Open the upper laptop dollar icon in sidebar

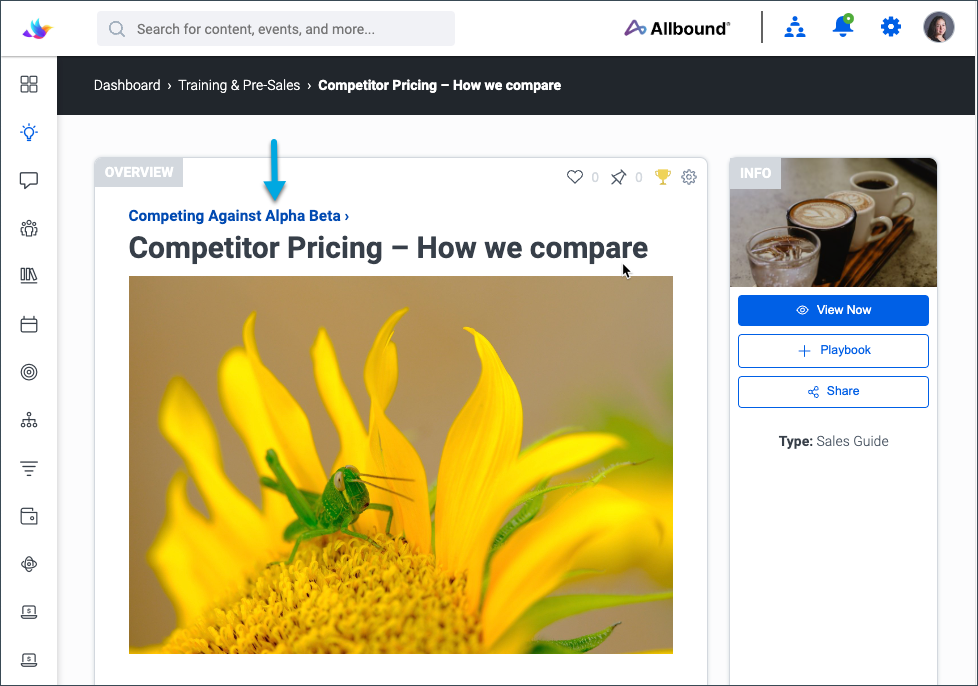(29, 612)
